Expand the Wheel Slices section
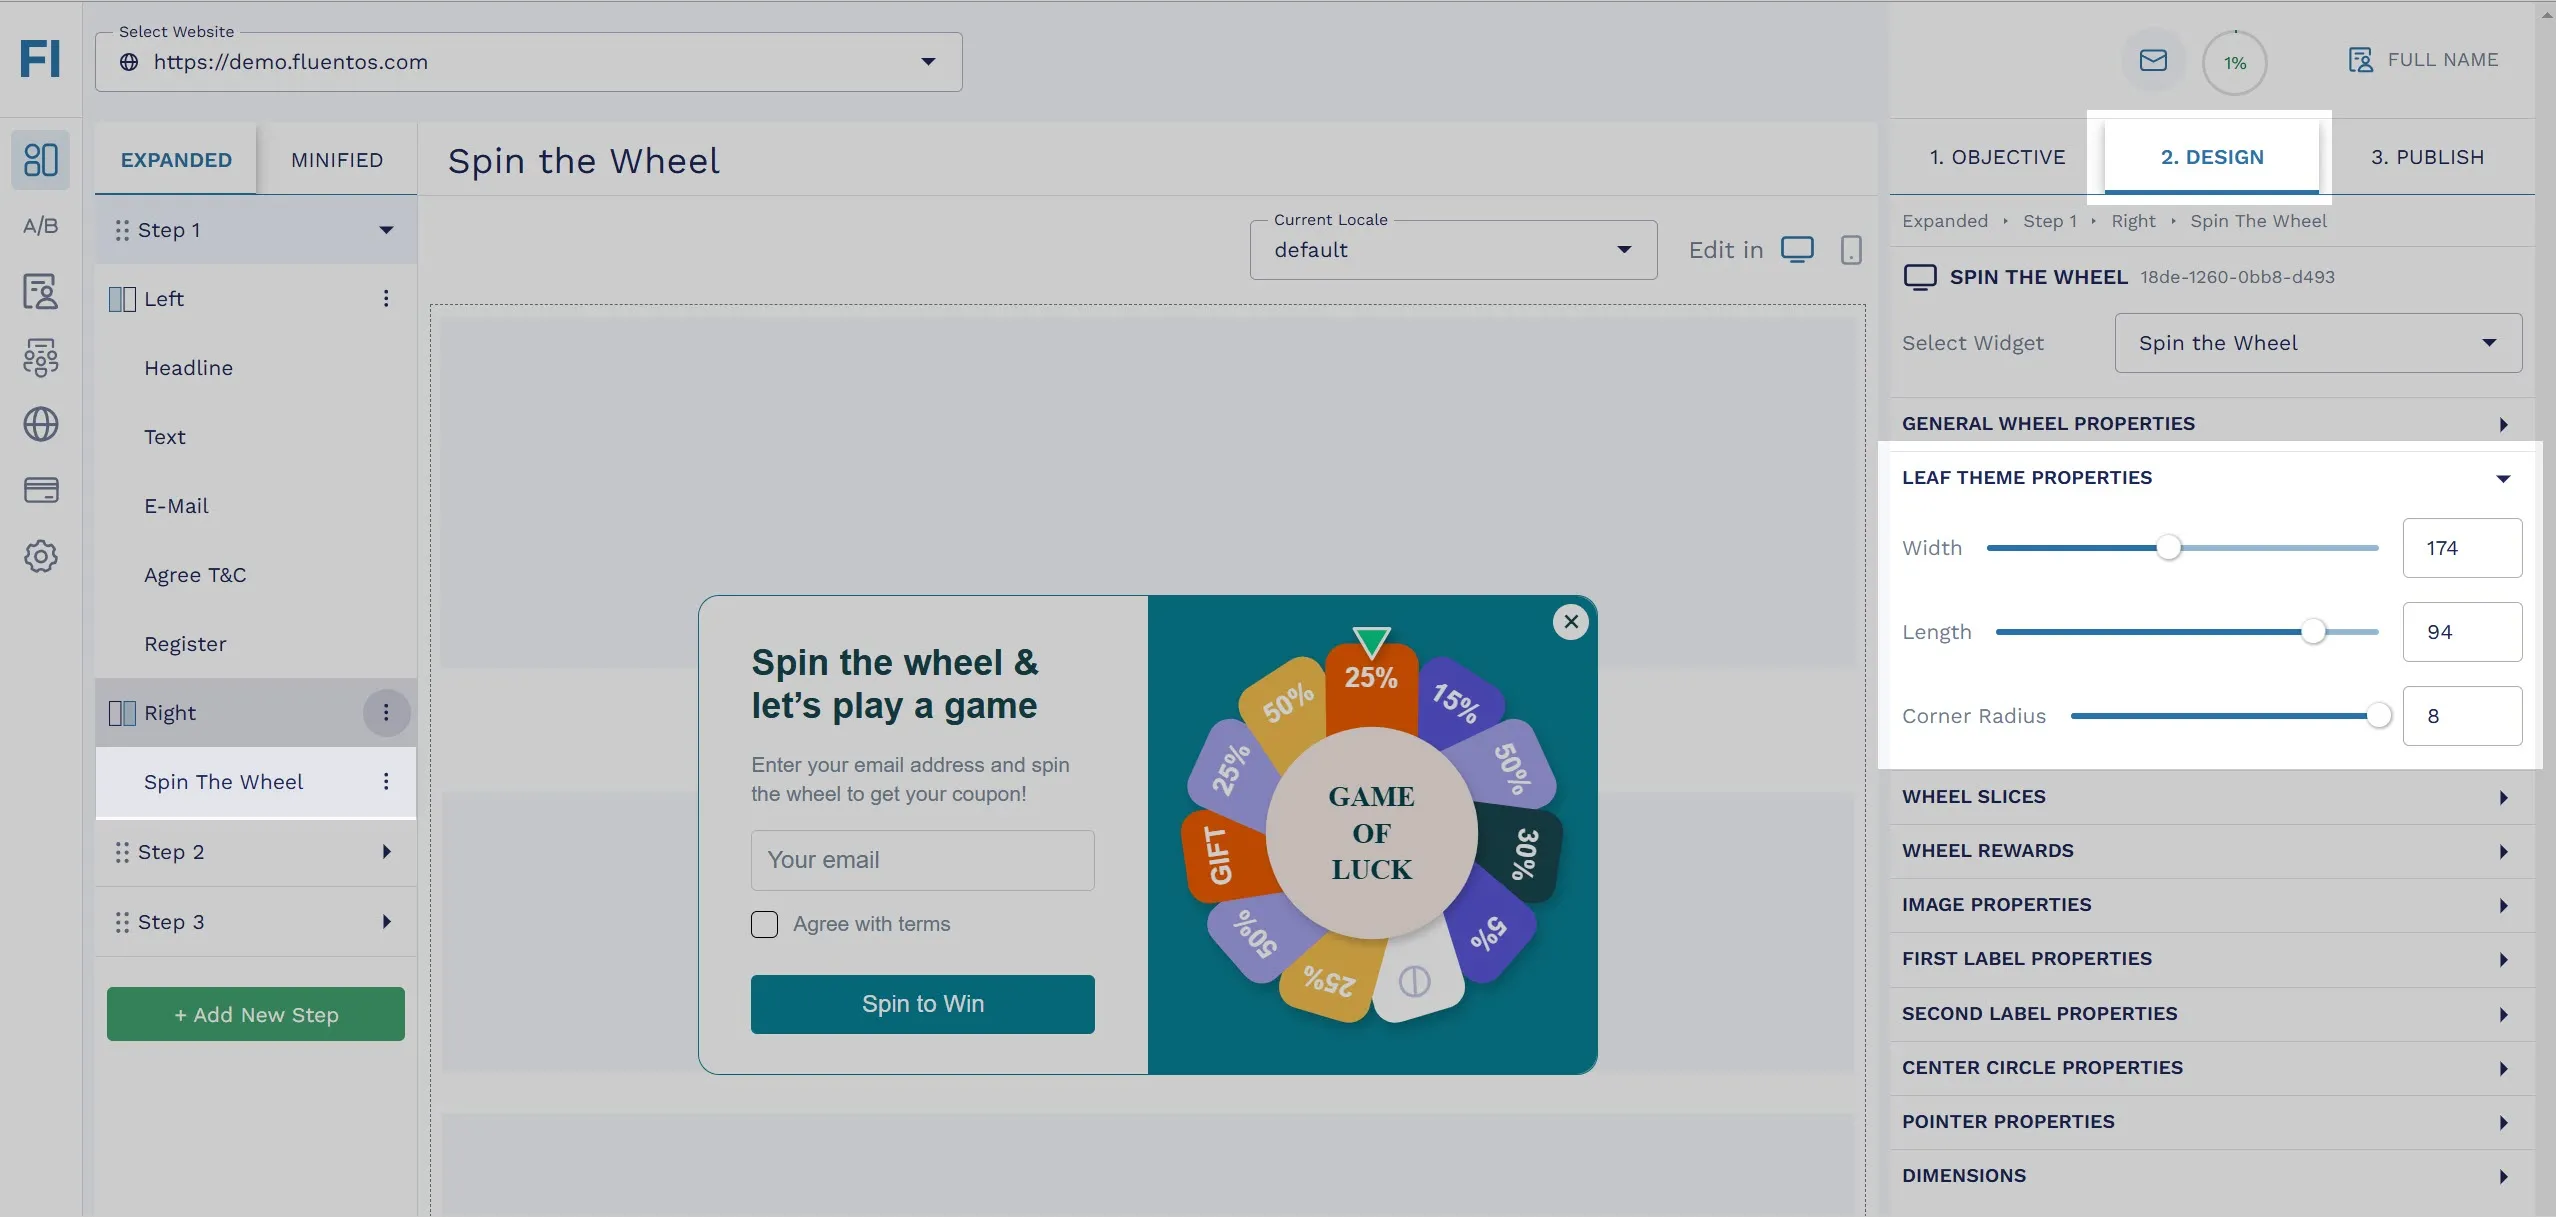 tap(2207, 797)
